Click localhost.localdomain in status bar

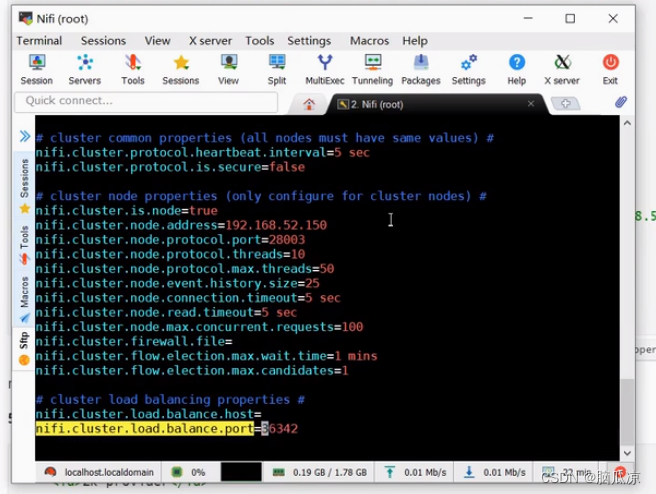click(x=109, y=472)
